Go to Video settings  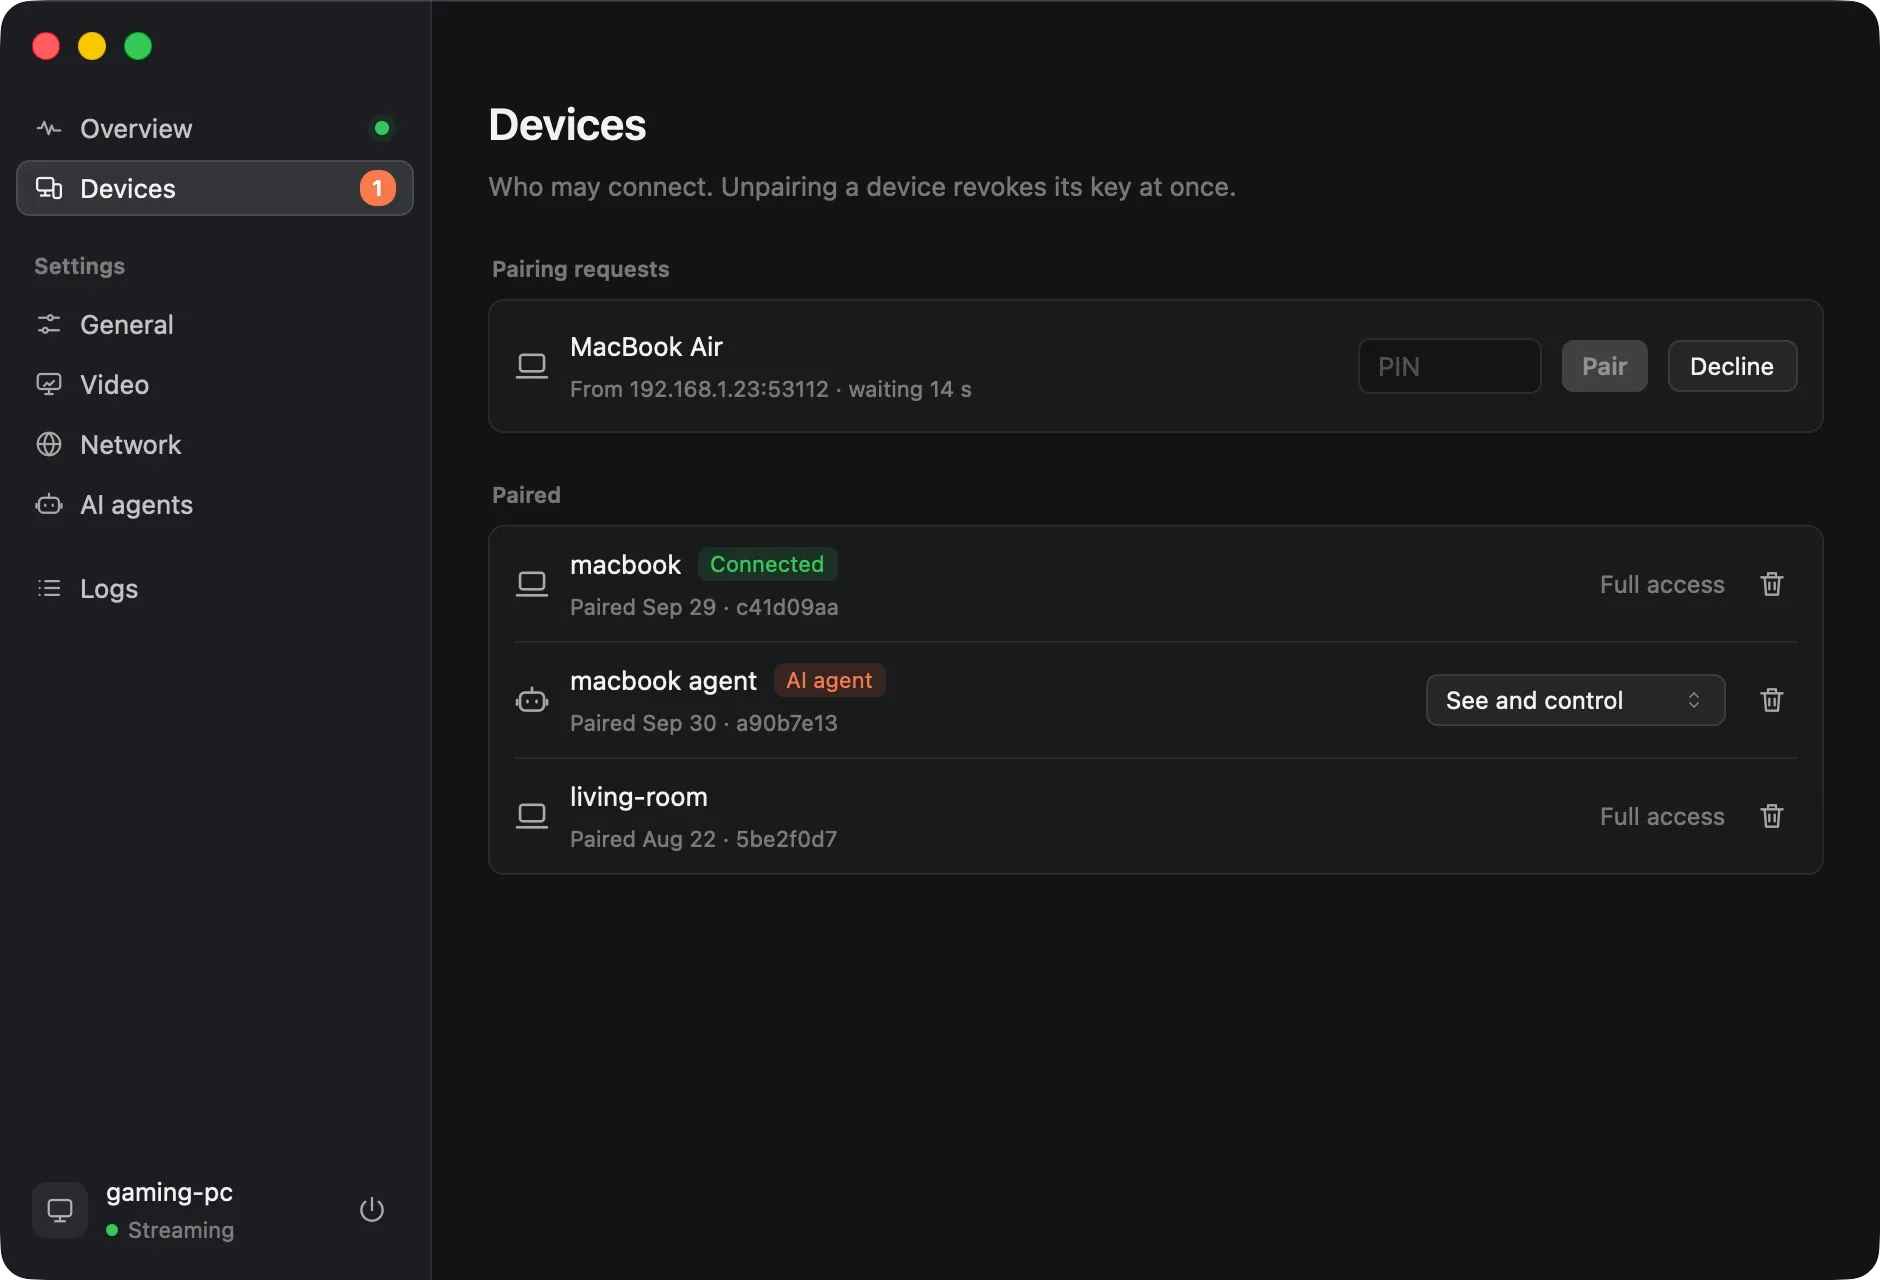click(215, 384)
